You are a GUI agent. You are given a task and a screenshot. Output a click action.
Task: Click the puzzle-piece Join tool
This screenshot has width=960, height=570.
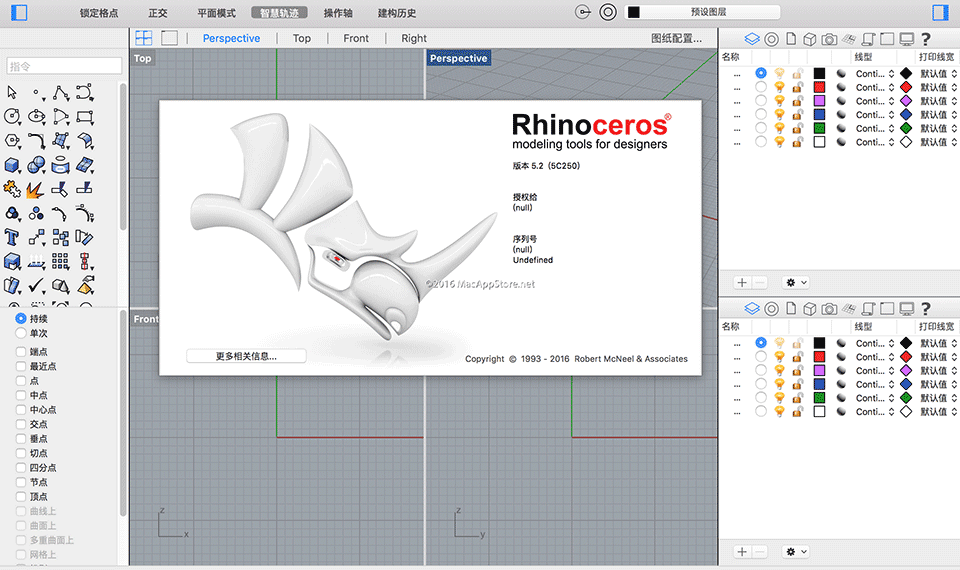(12, 189)
